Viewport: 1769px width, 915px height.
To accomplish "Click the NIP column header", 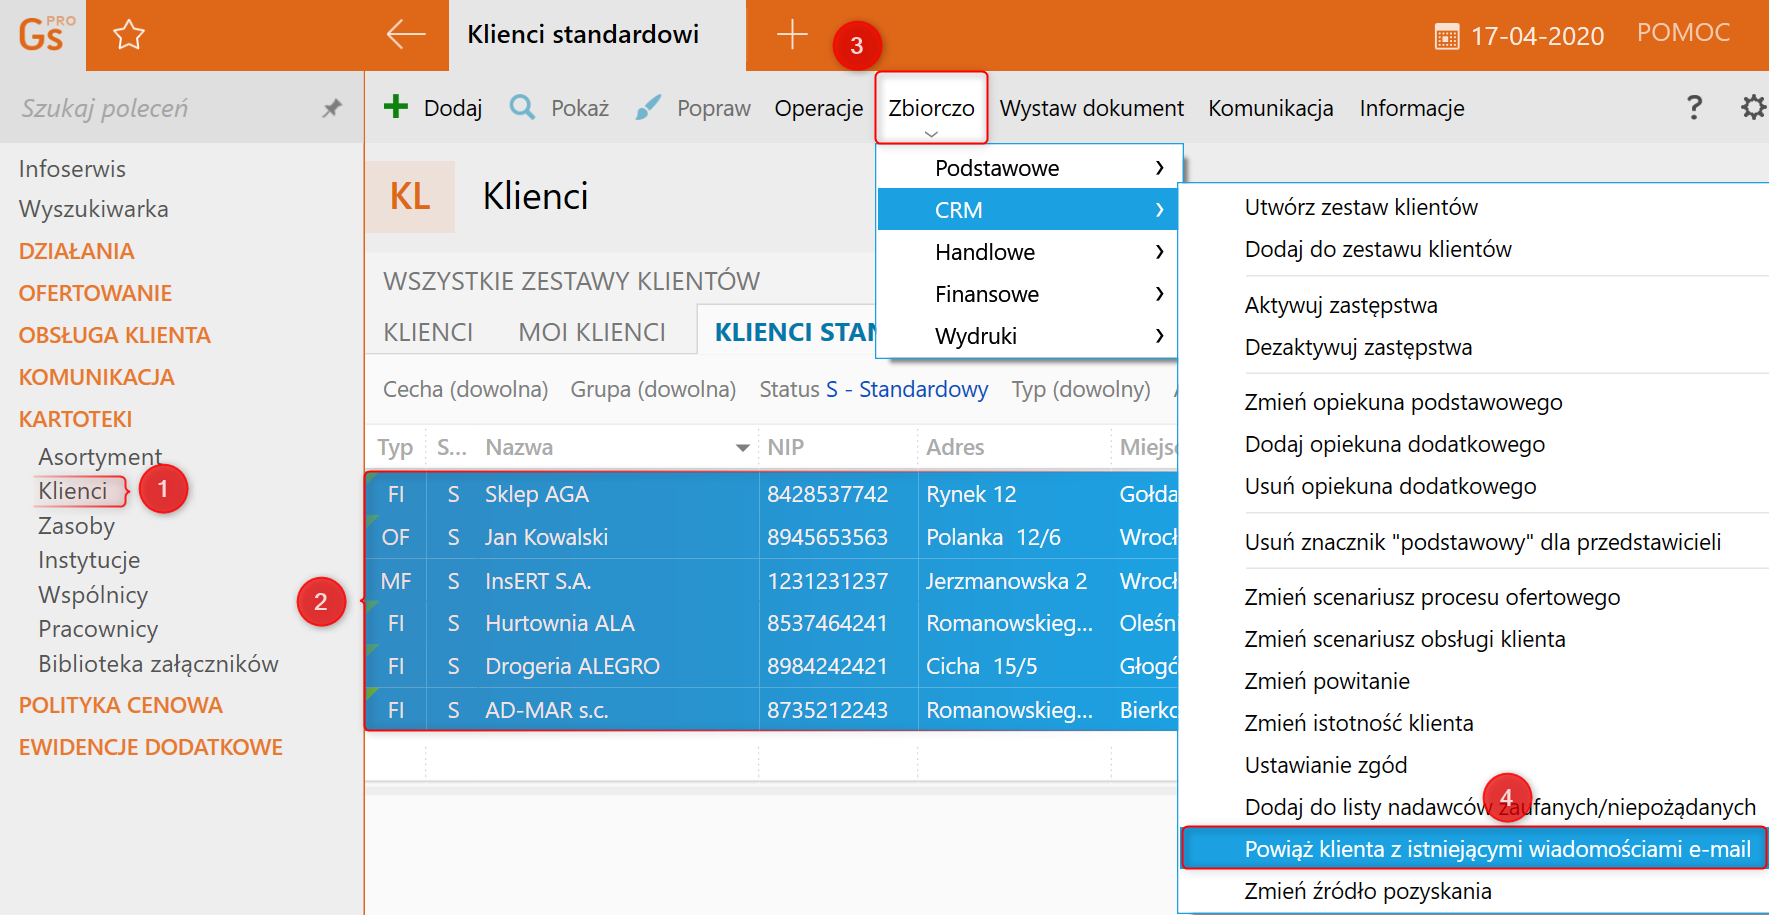I will tap(785, 447).
